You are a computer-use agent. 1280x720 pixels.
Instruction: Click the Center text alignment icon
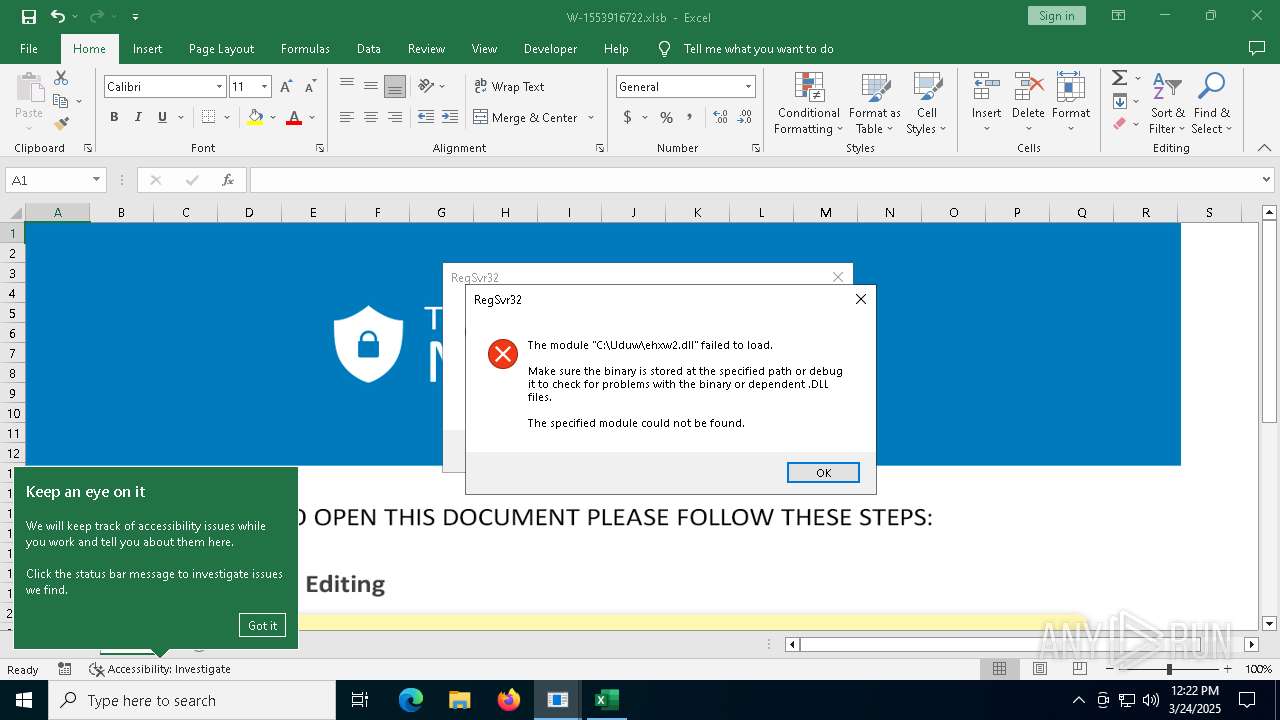(371, 117)
